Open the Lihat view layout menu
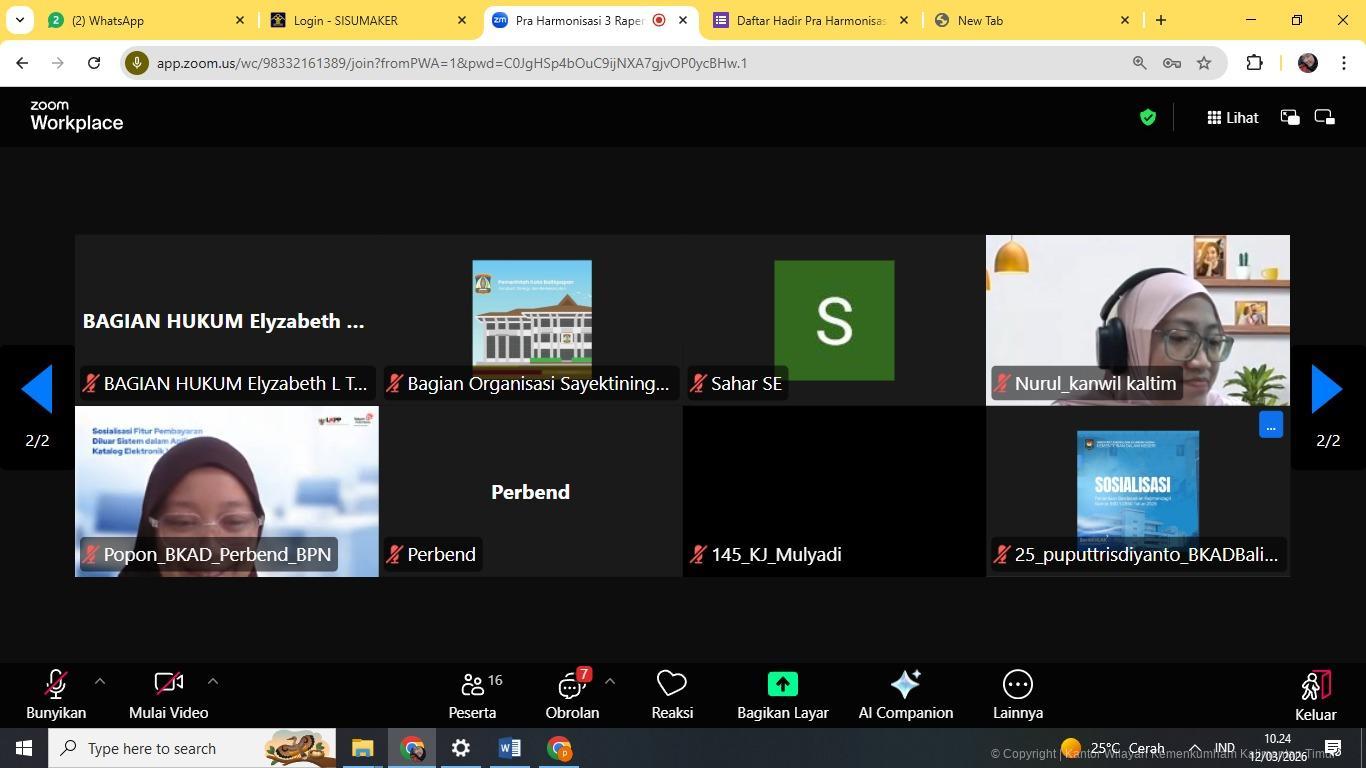 tap(1232, 118)
